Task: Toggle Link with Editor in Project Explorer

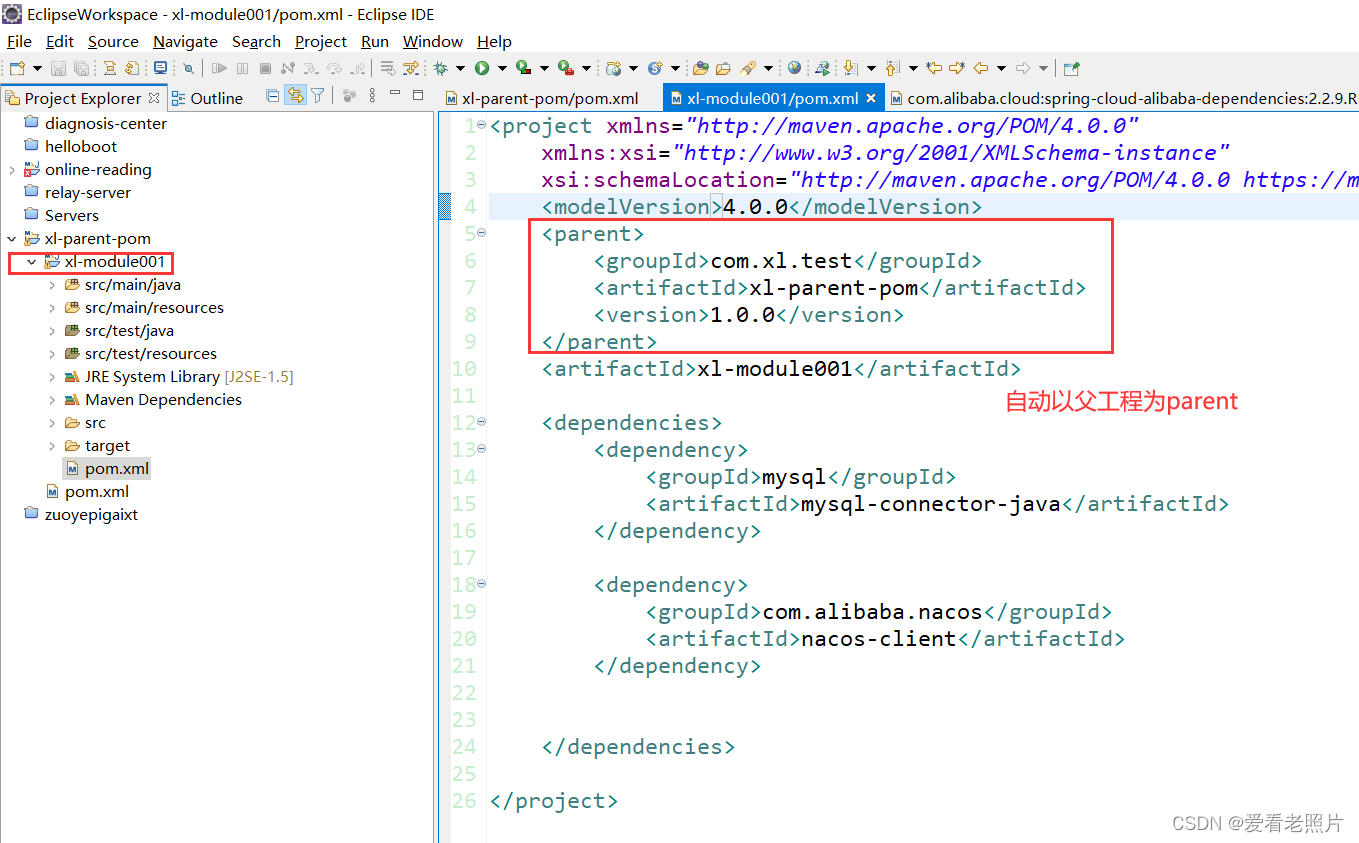Action: [x=295, y=96]
